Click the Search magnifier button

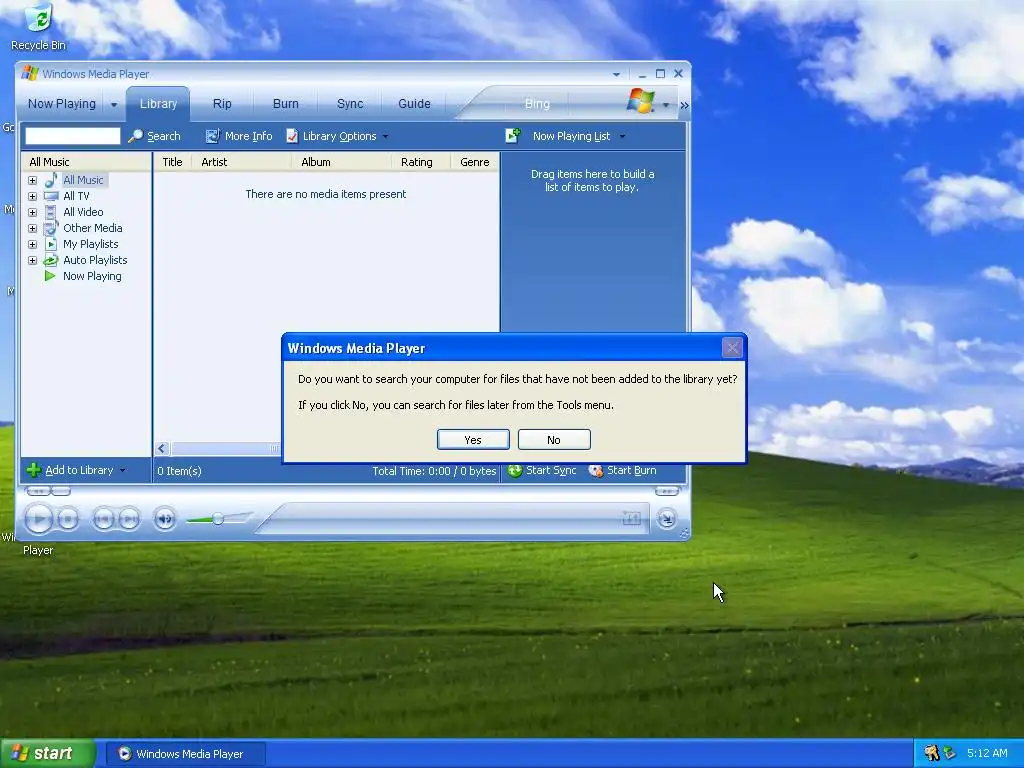[x=155, y=136]
